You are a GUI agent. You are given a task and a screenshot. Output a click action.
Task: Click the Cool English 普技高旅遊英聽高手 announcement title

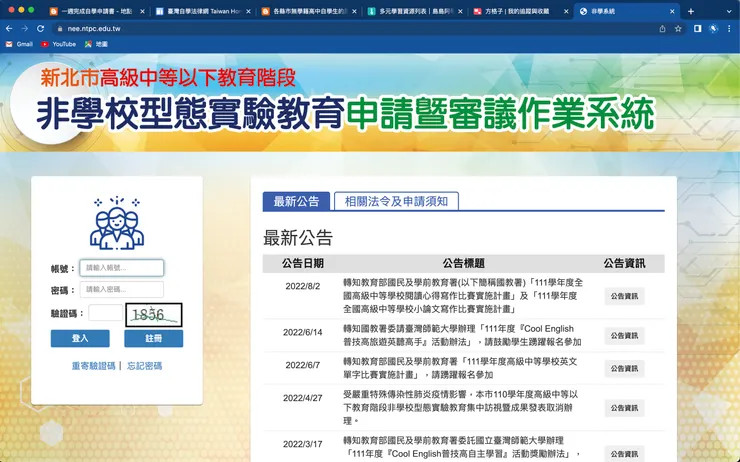coord(462,335)
